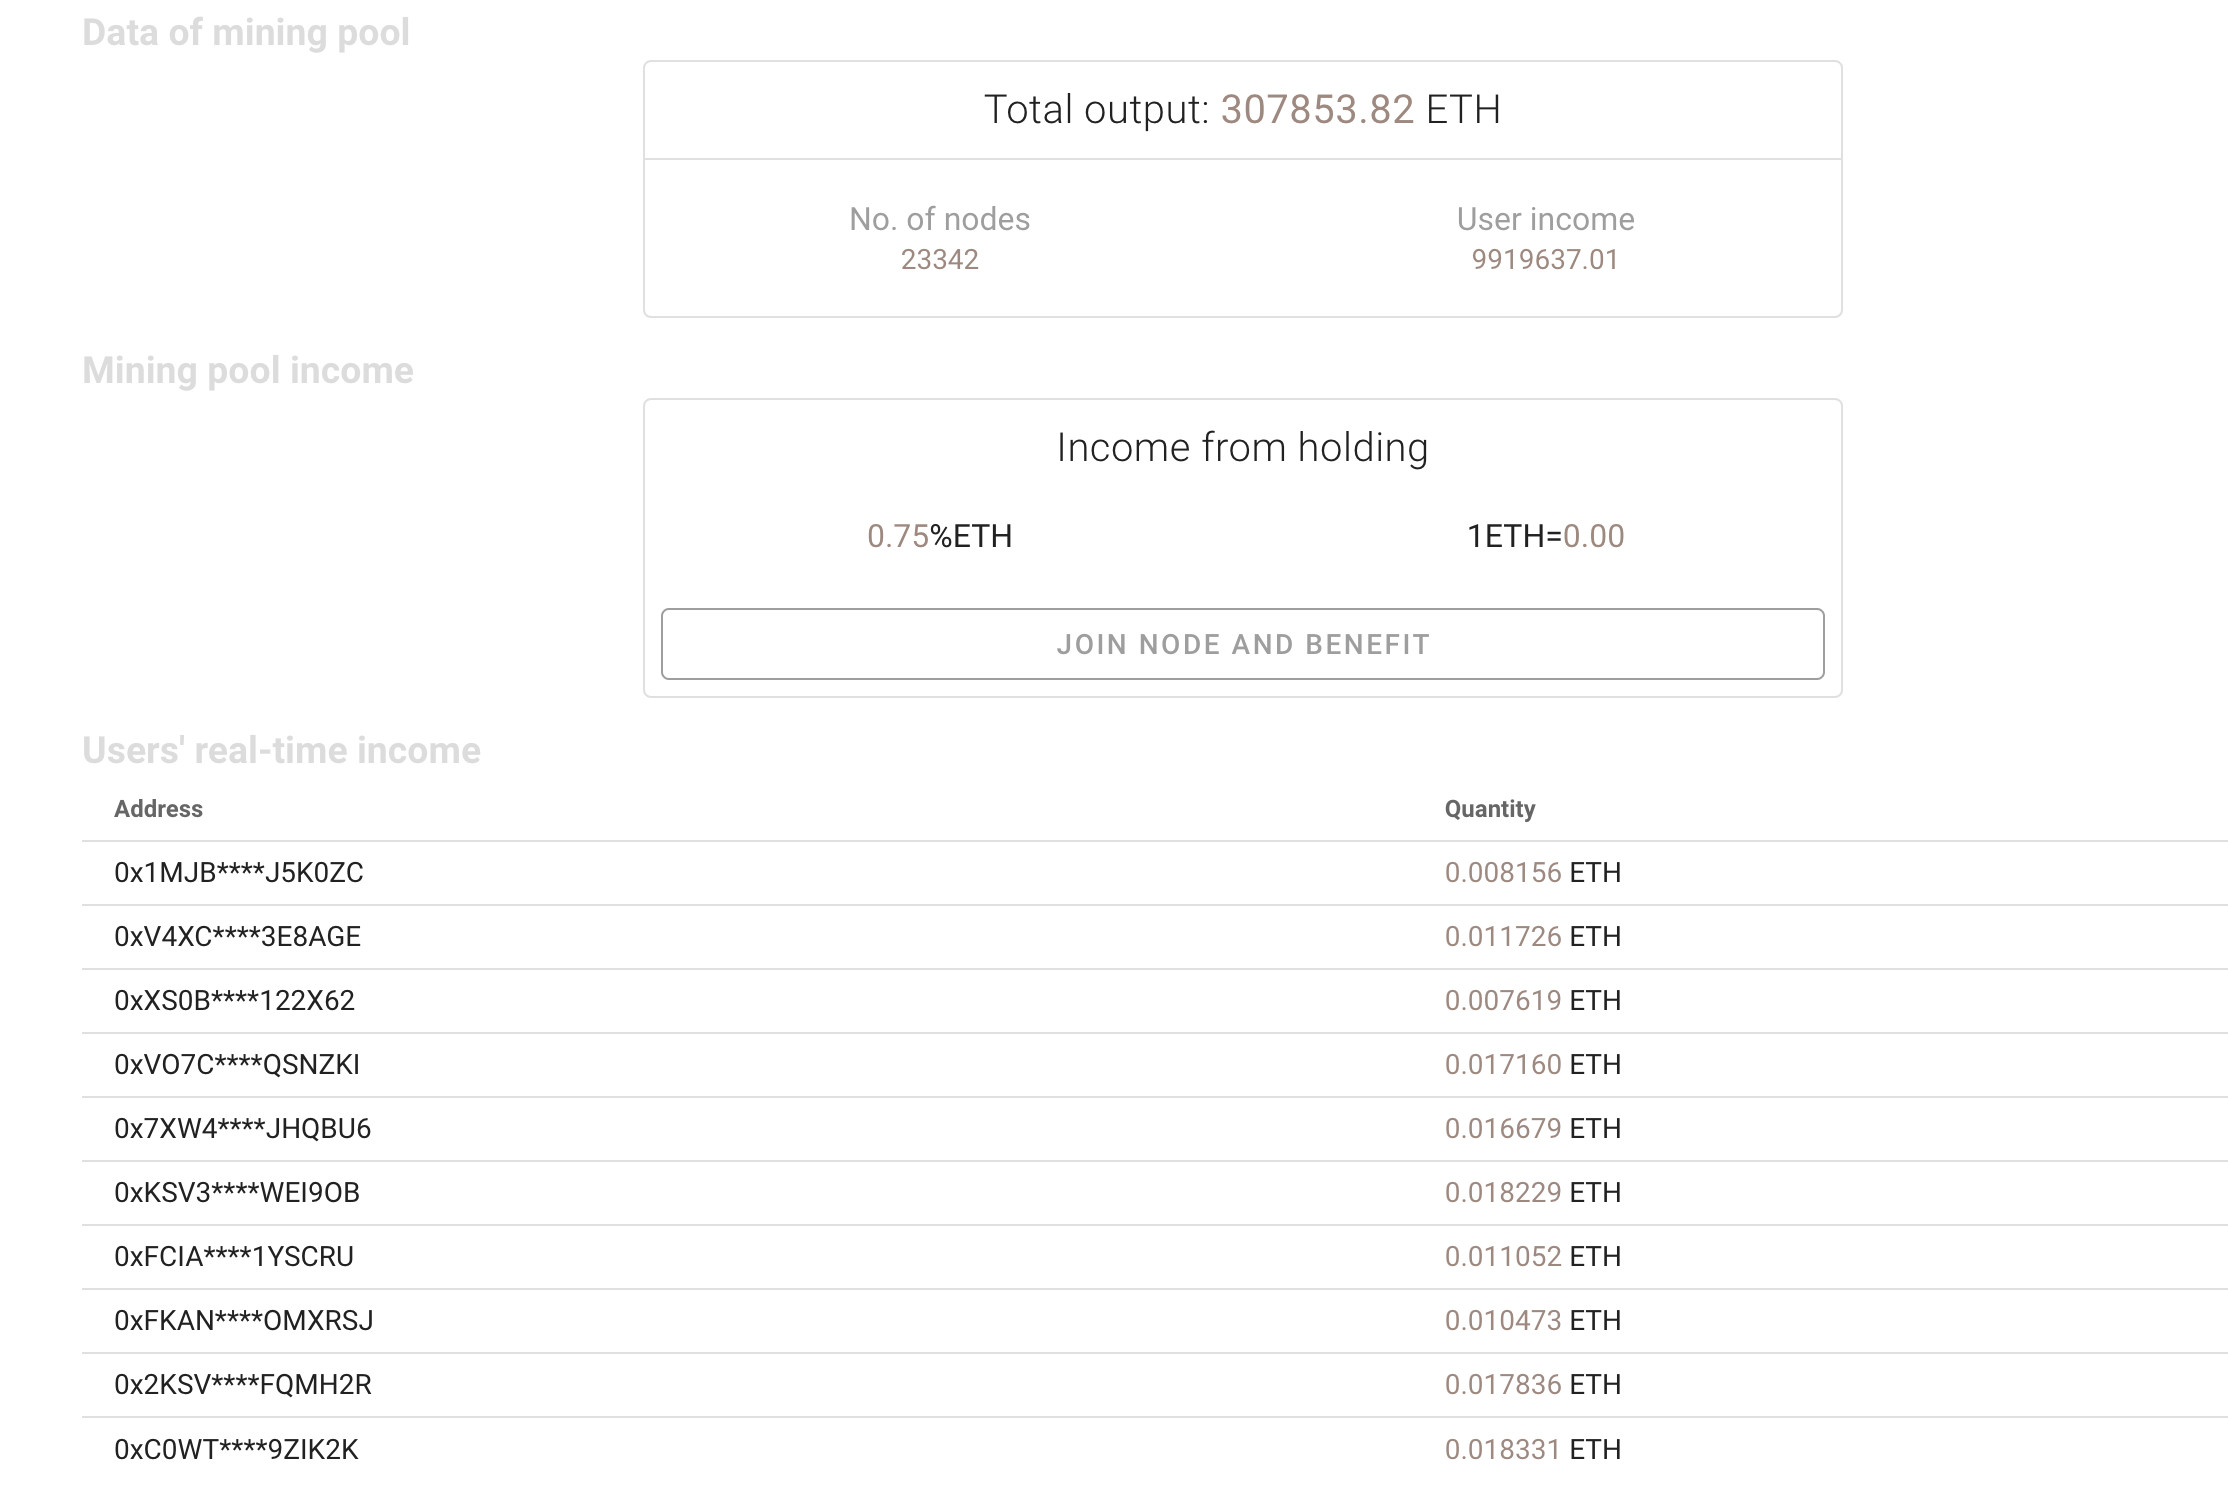Select the 0.010473 ETH quantity
Viewport: 2228px width, 1486px height.
point(1532,1321)
